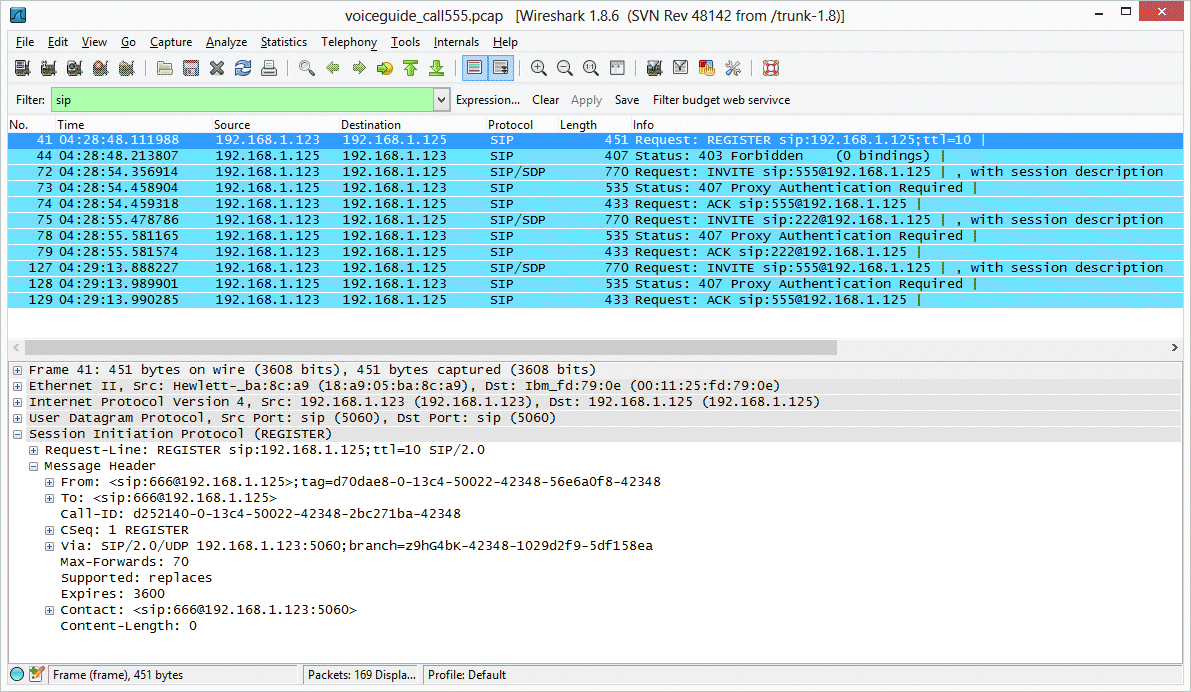
Task: Clear the display filter
Action: coord(545,100)
